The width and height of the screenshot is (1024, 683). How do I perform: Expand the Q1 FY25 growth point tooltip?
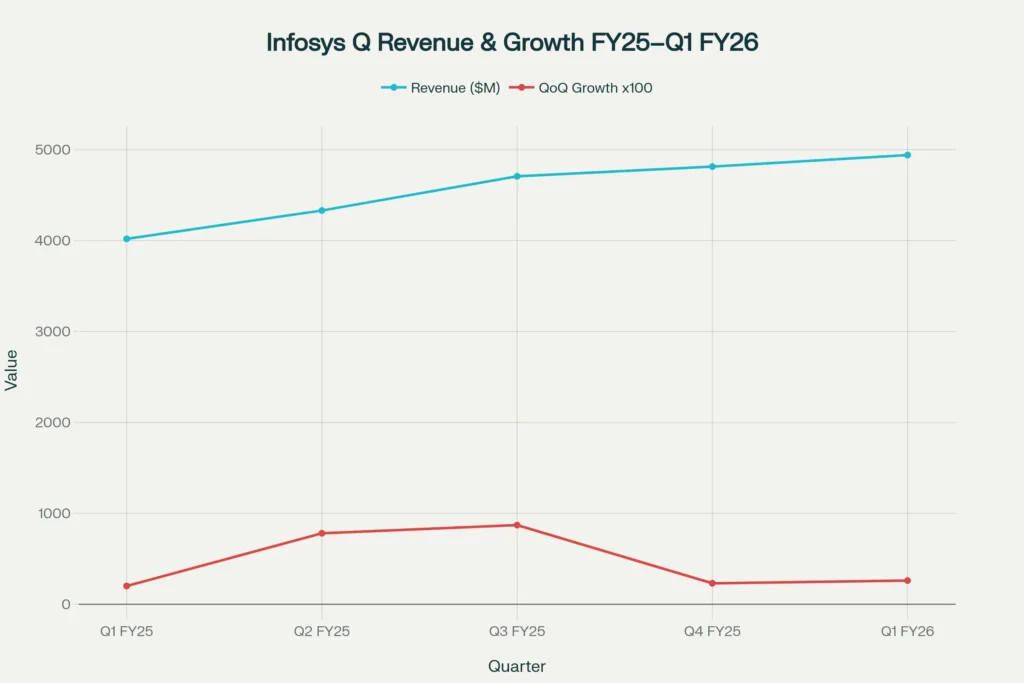[x=126, y=584]
